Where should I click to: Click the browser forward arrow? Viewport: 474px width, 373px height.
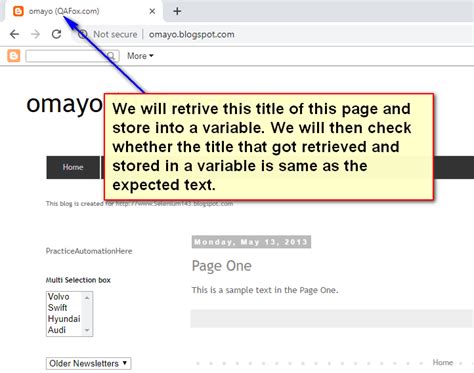pos(35,34)
